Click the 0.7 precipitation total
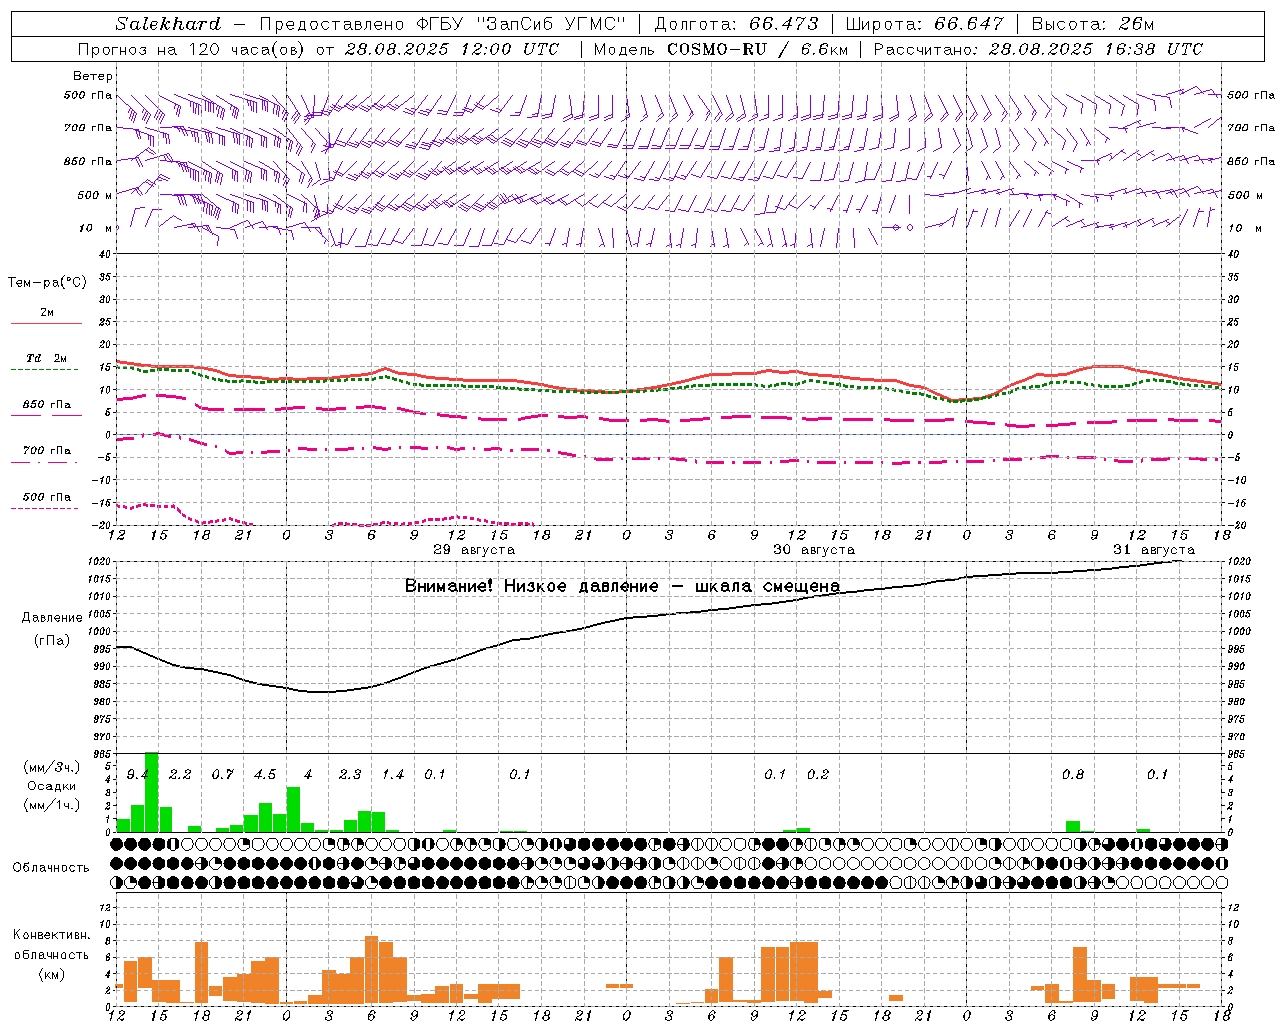1280x1024 pixels. 223,775
